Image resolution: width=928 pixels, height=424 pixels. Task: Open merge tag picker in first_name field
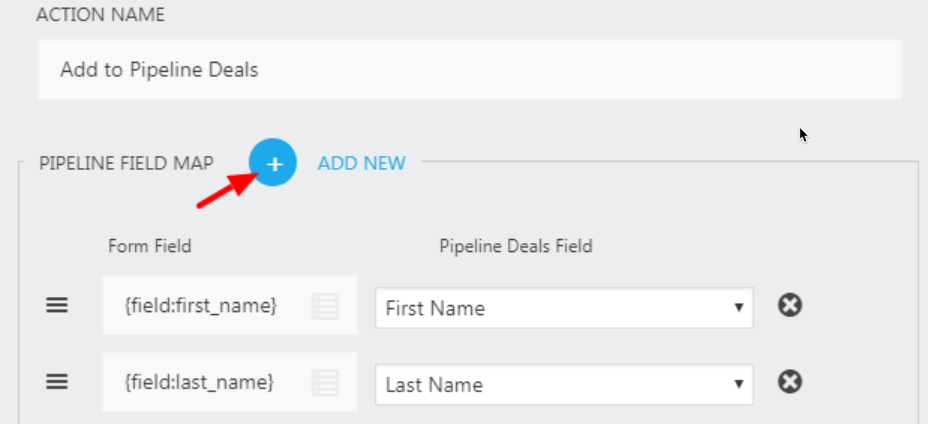point(325,306)
